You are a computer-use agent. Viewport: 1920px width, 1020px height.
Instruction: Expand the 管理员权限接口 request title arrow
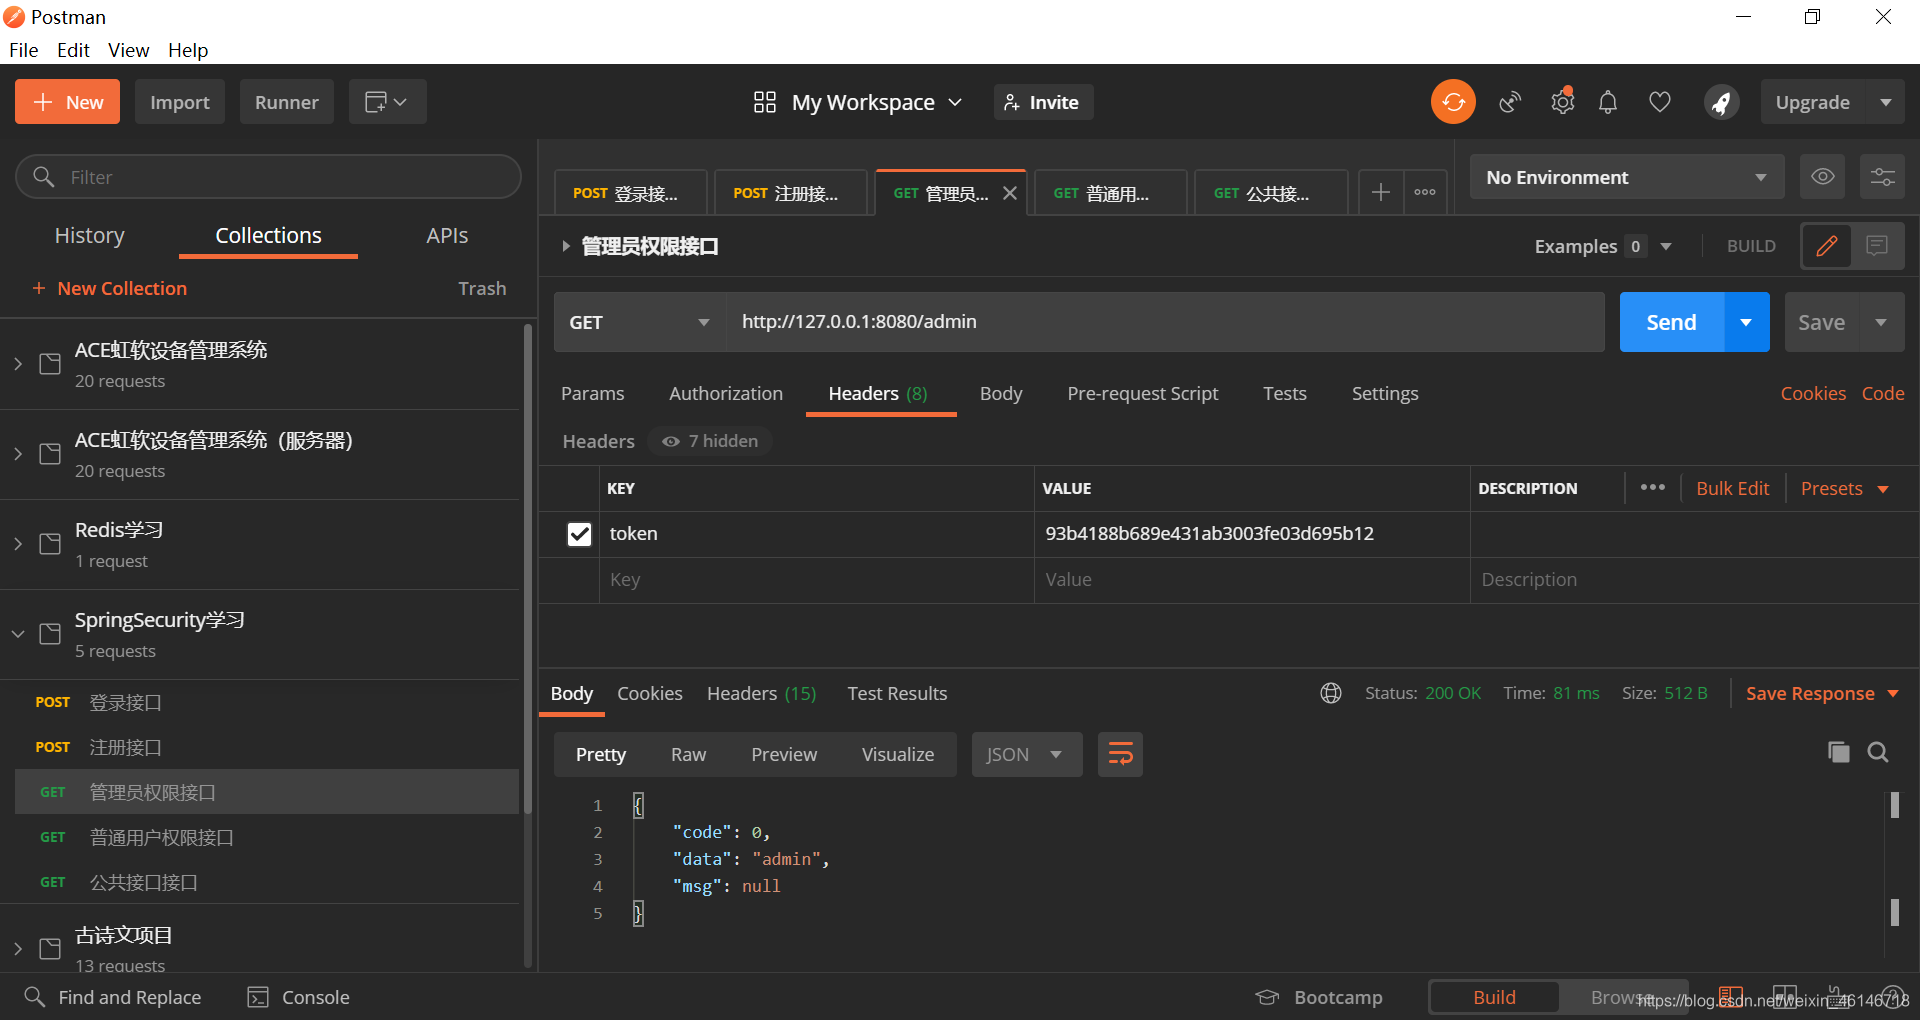(x=566, y=246)
